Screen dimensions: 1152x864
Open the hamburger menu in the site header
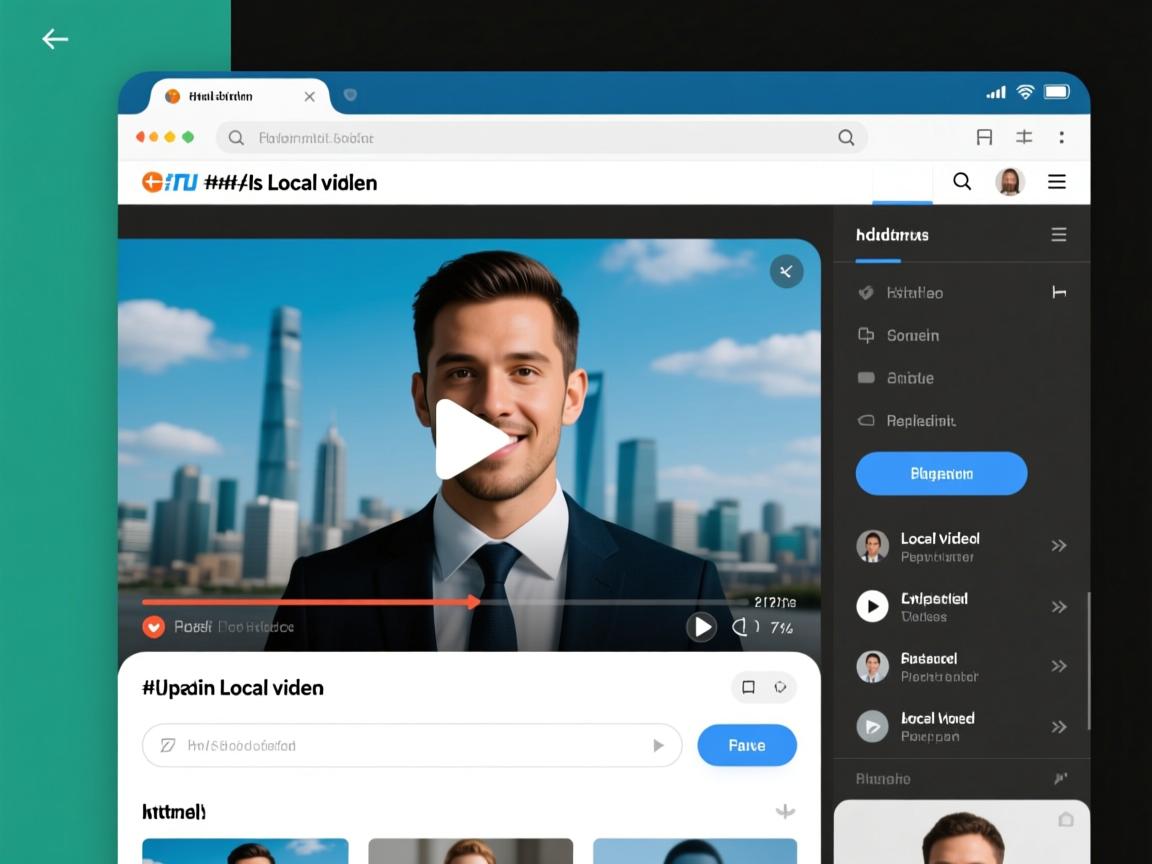click(x=1057, y=181)
